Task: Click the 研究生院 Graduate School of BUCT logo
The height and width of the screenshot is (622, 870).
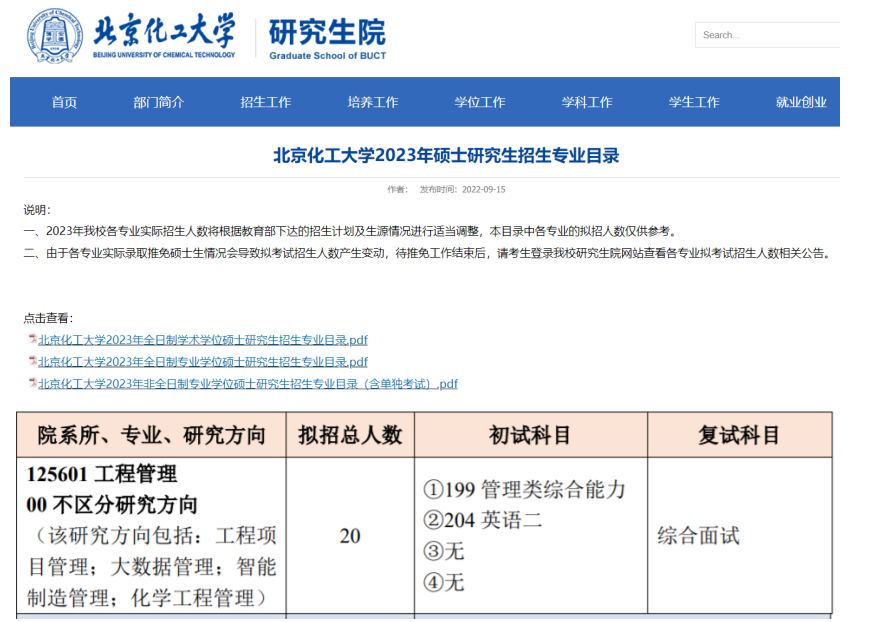Action: click(x=327, y=39)
